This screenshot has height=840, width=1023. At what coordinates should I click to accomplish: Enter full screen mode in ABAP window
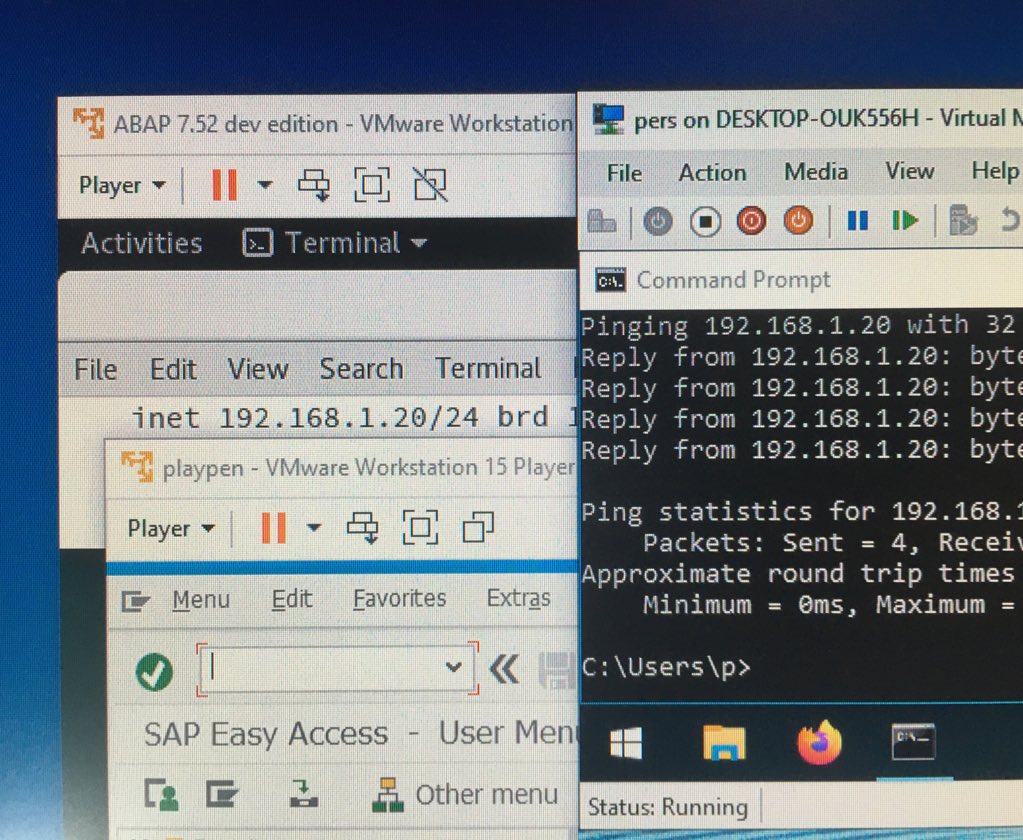(372, 185)
